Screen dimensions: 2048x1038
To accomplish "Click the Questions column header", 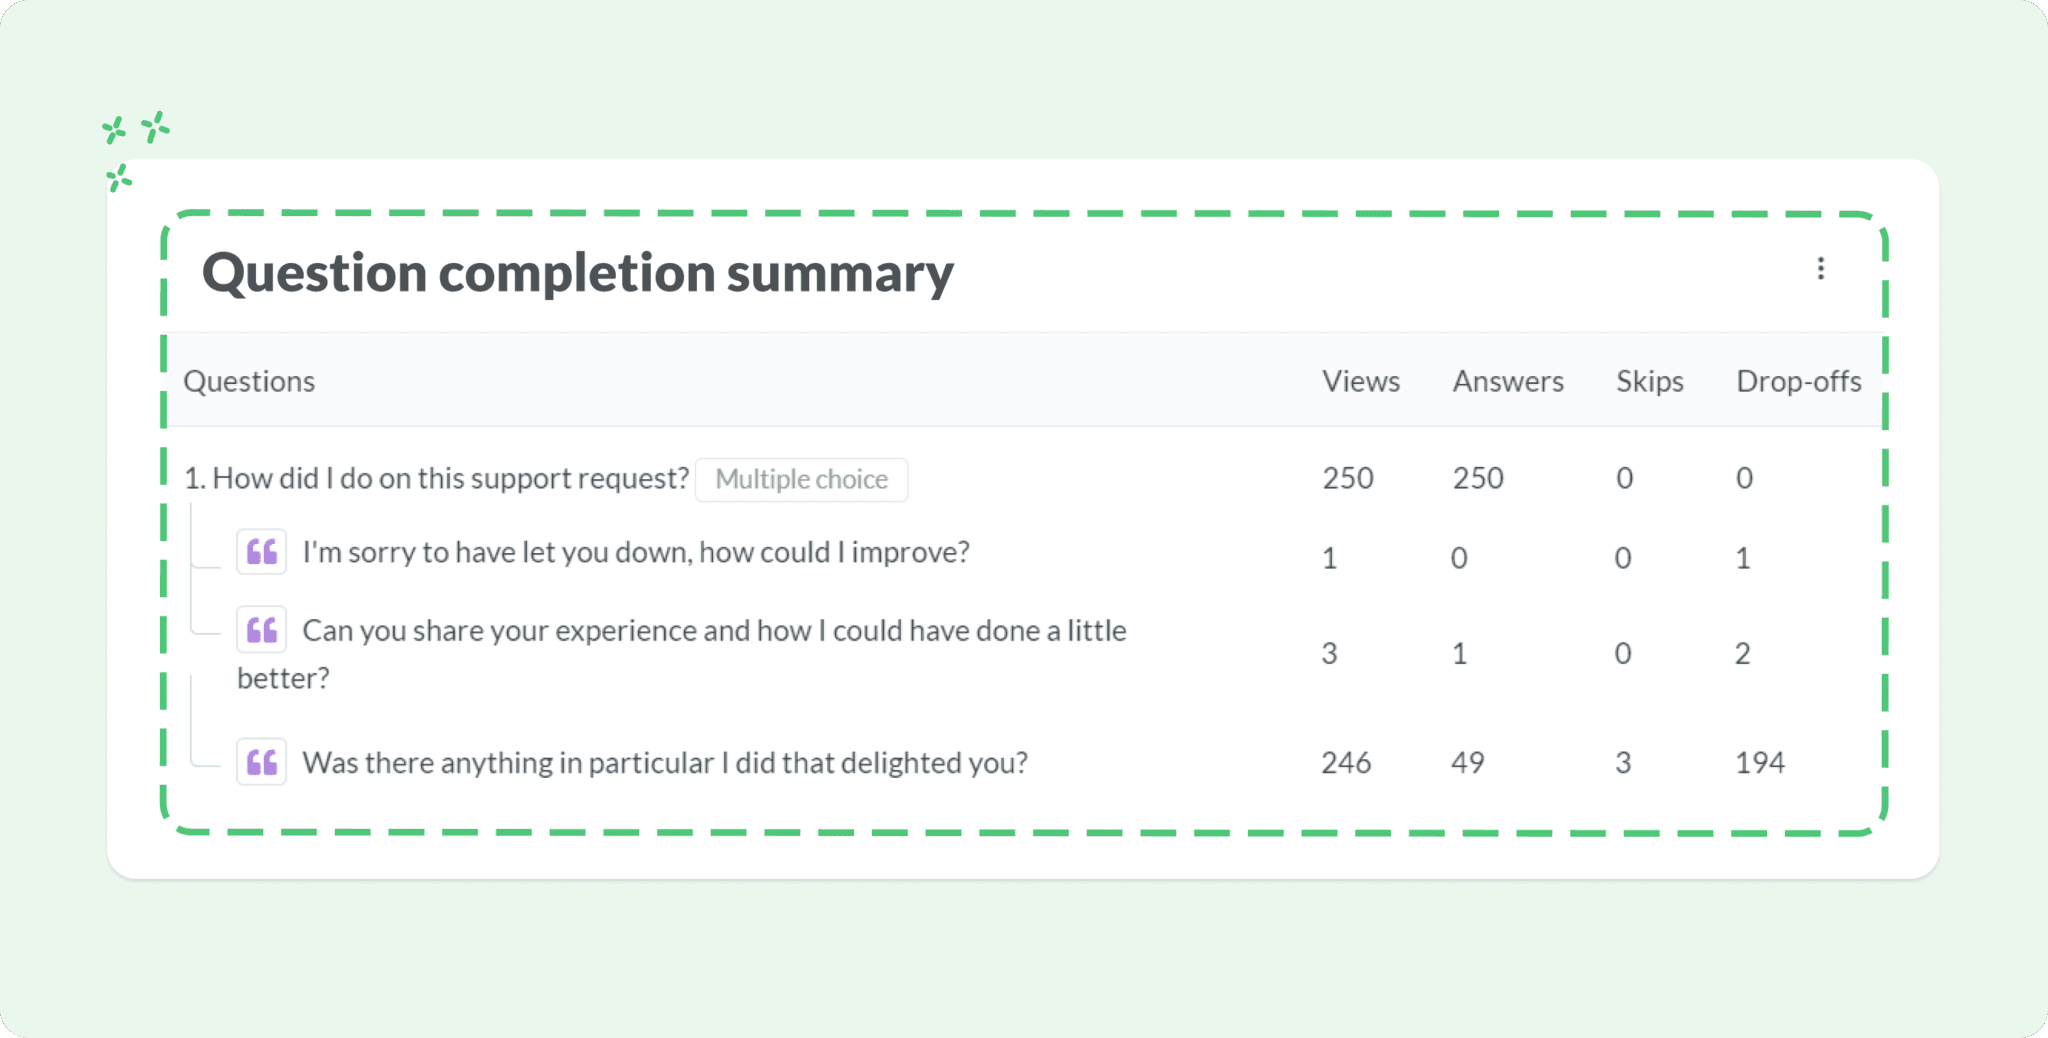I will (x=249, y=381).
